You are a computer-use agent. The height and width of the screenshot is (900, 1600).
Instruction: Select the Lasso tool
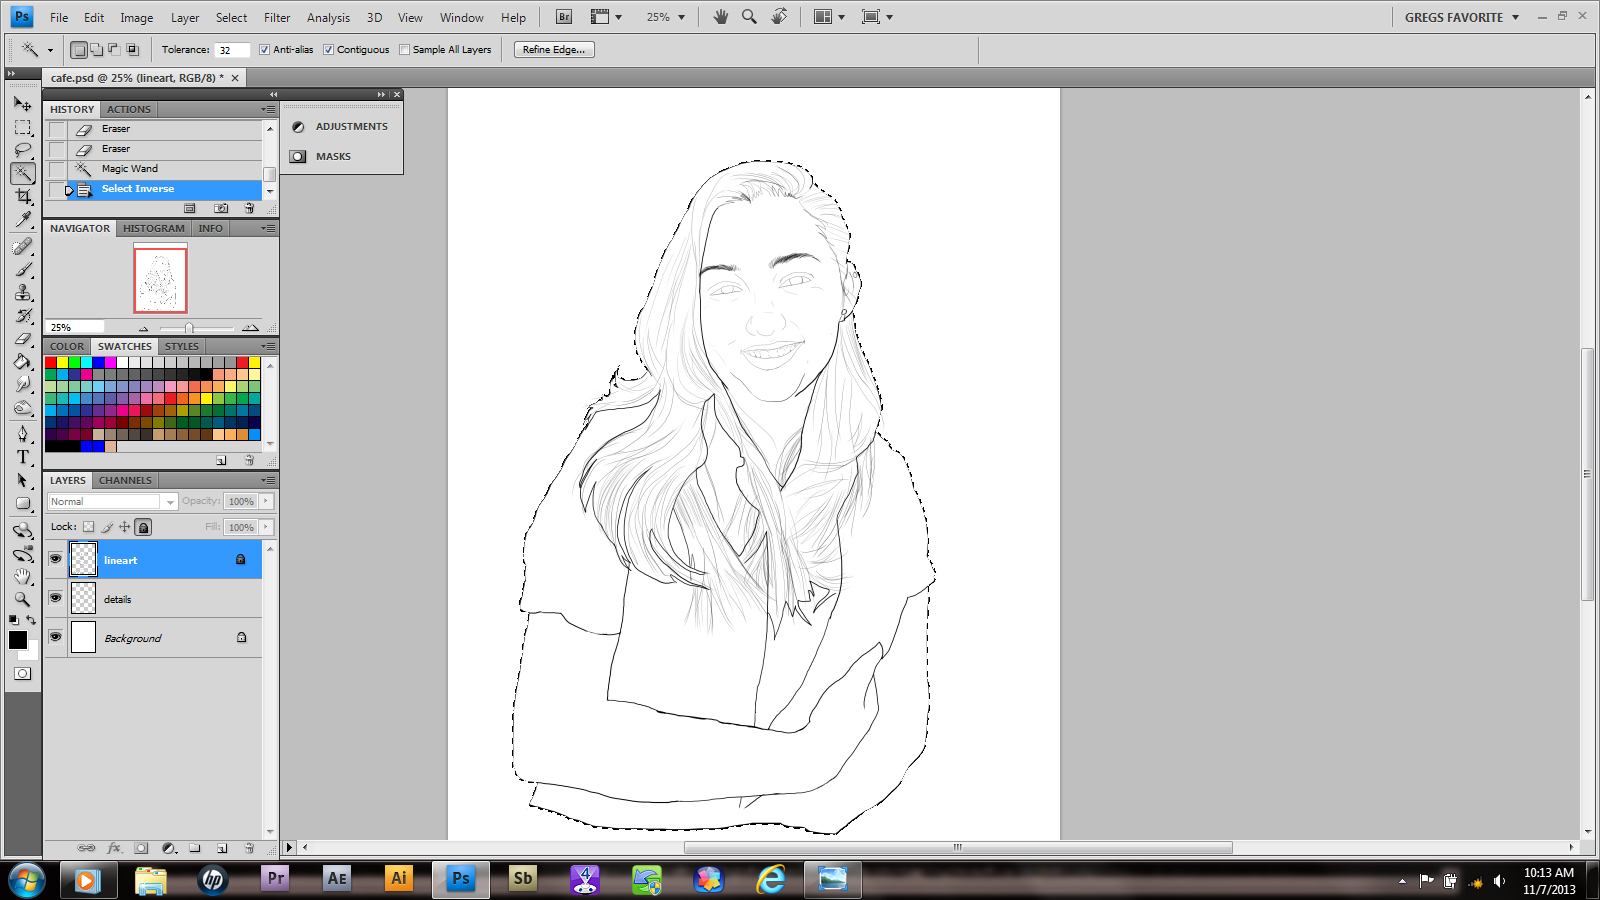[x=22, y=150]
